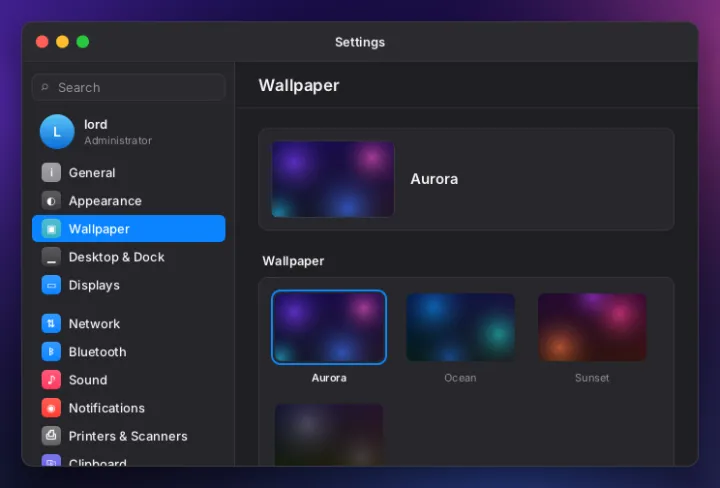
Task: Click the current Aurora preview image
Action: point(333,179)
